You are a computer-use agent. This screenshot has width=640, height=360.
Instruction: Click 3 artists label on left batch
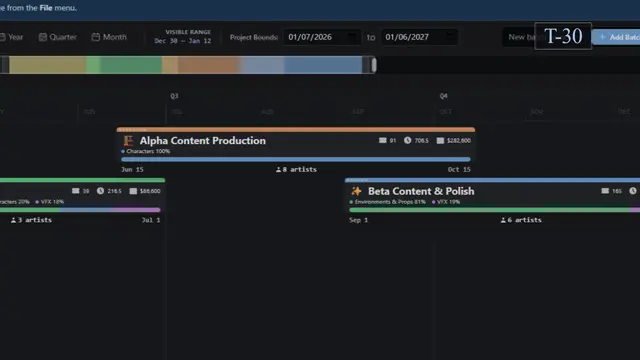point(31,220)
